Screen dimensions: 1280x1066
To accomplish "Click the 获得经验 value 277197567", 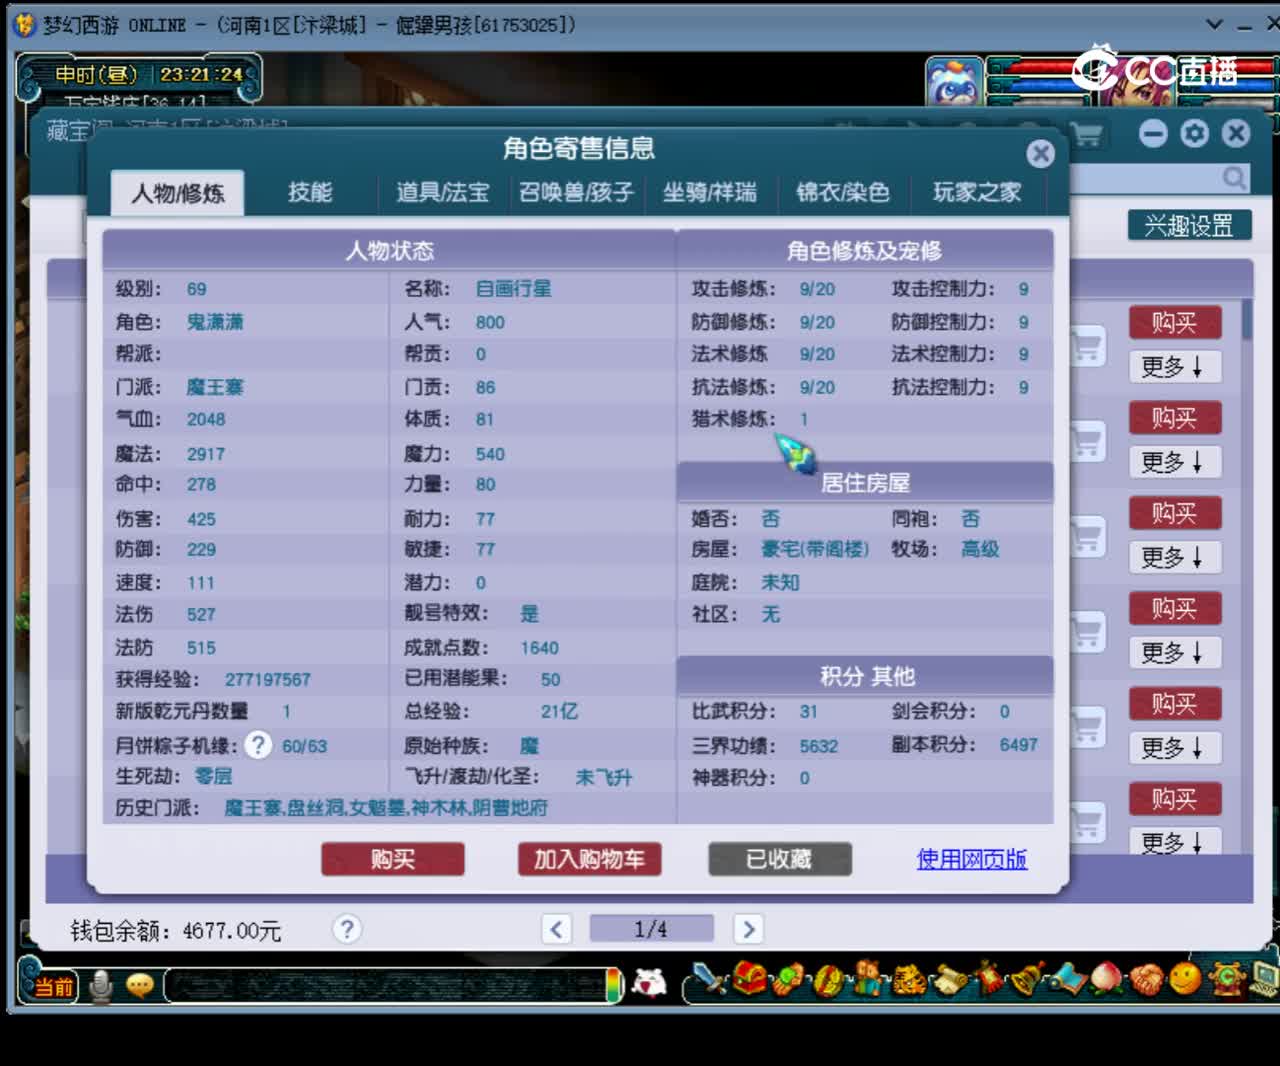I will (x=267, y=680).
